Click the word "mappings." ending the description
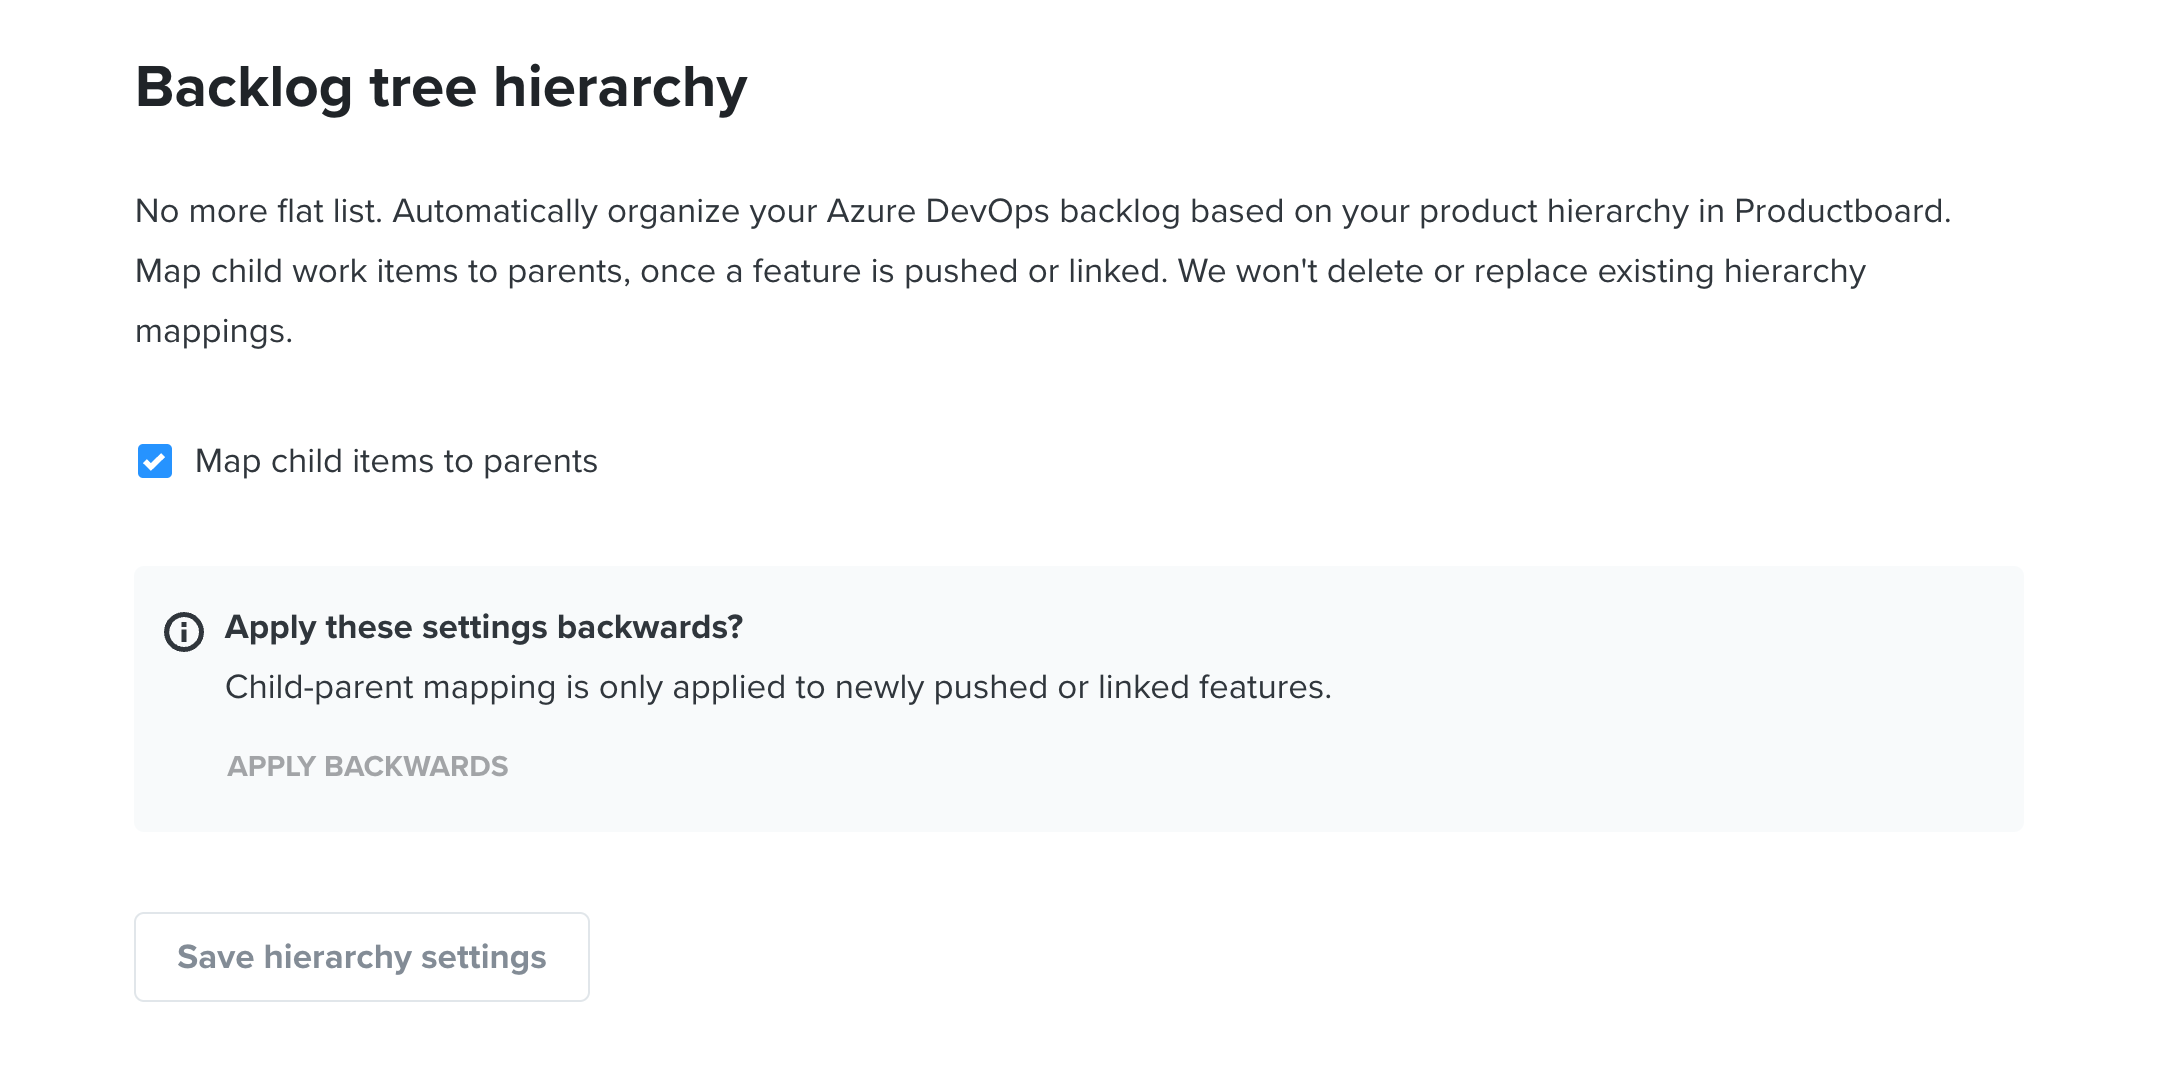Screen dimensions: 2162x1084 213,331
